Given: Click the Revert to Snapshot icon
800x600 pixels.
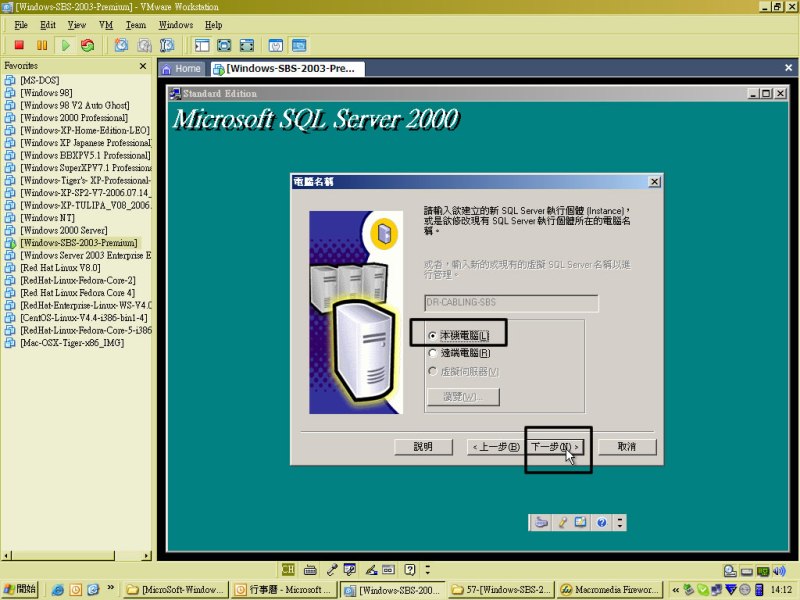Looking at the screenshot, I should 144,45.
